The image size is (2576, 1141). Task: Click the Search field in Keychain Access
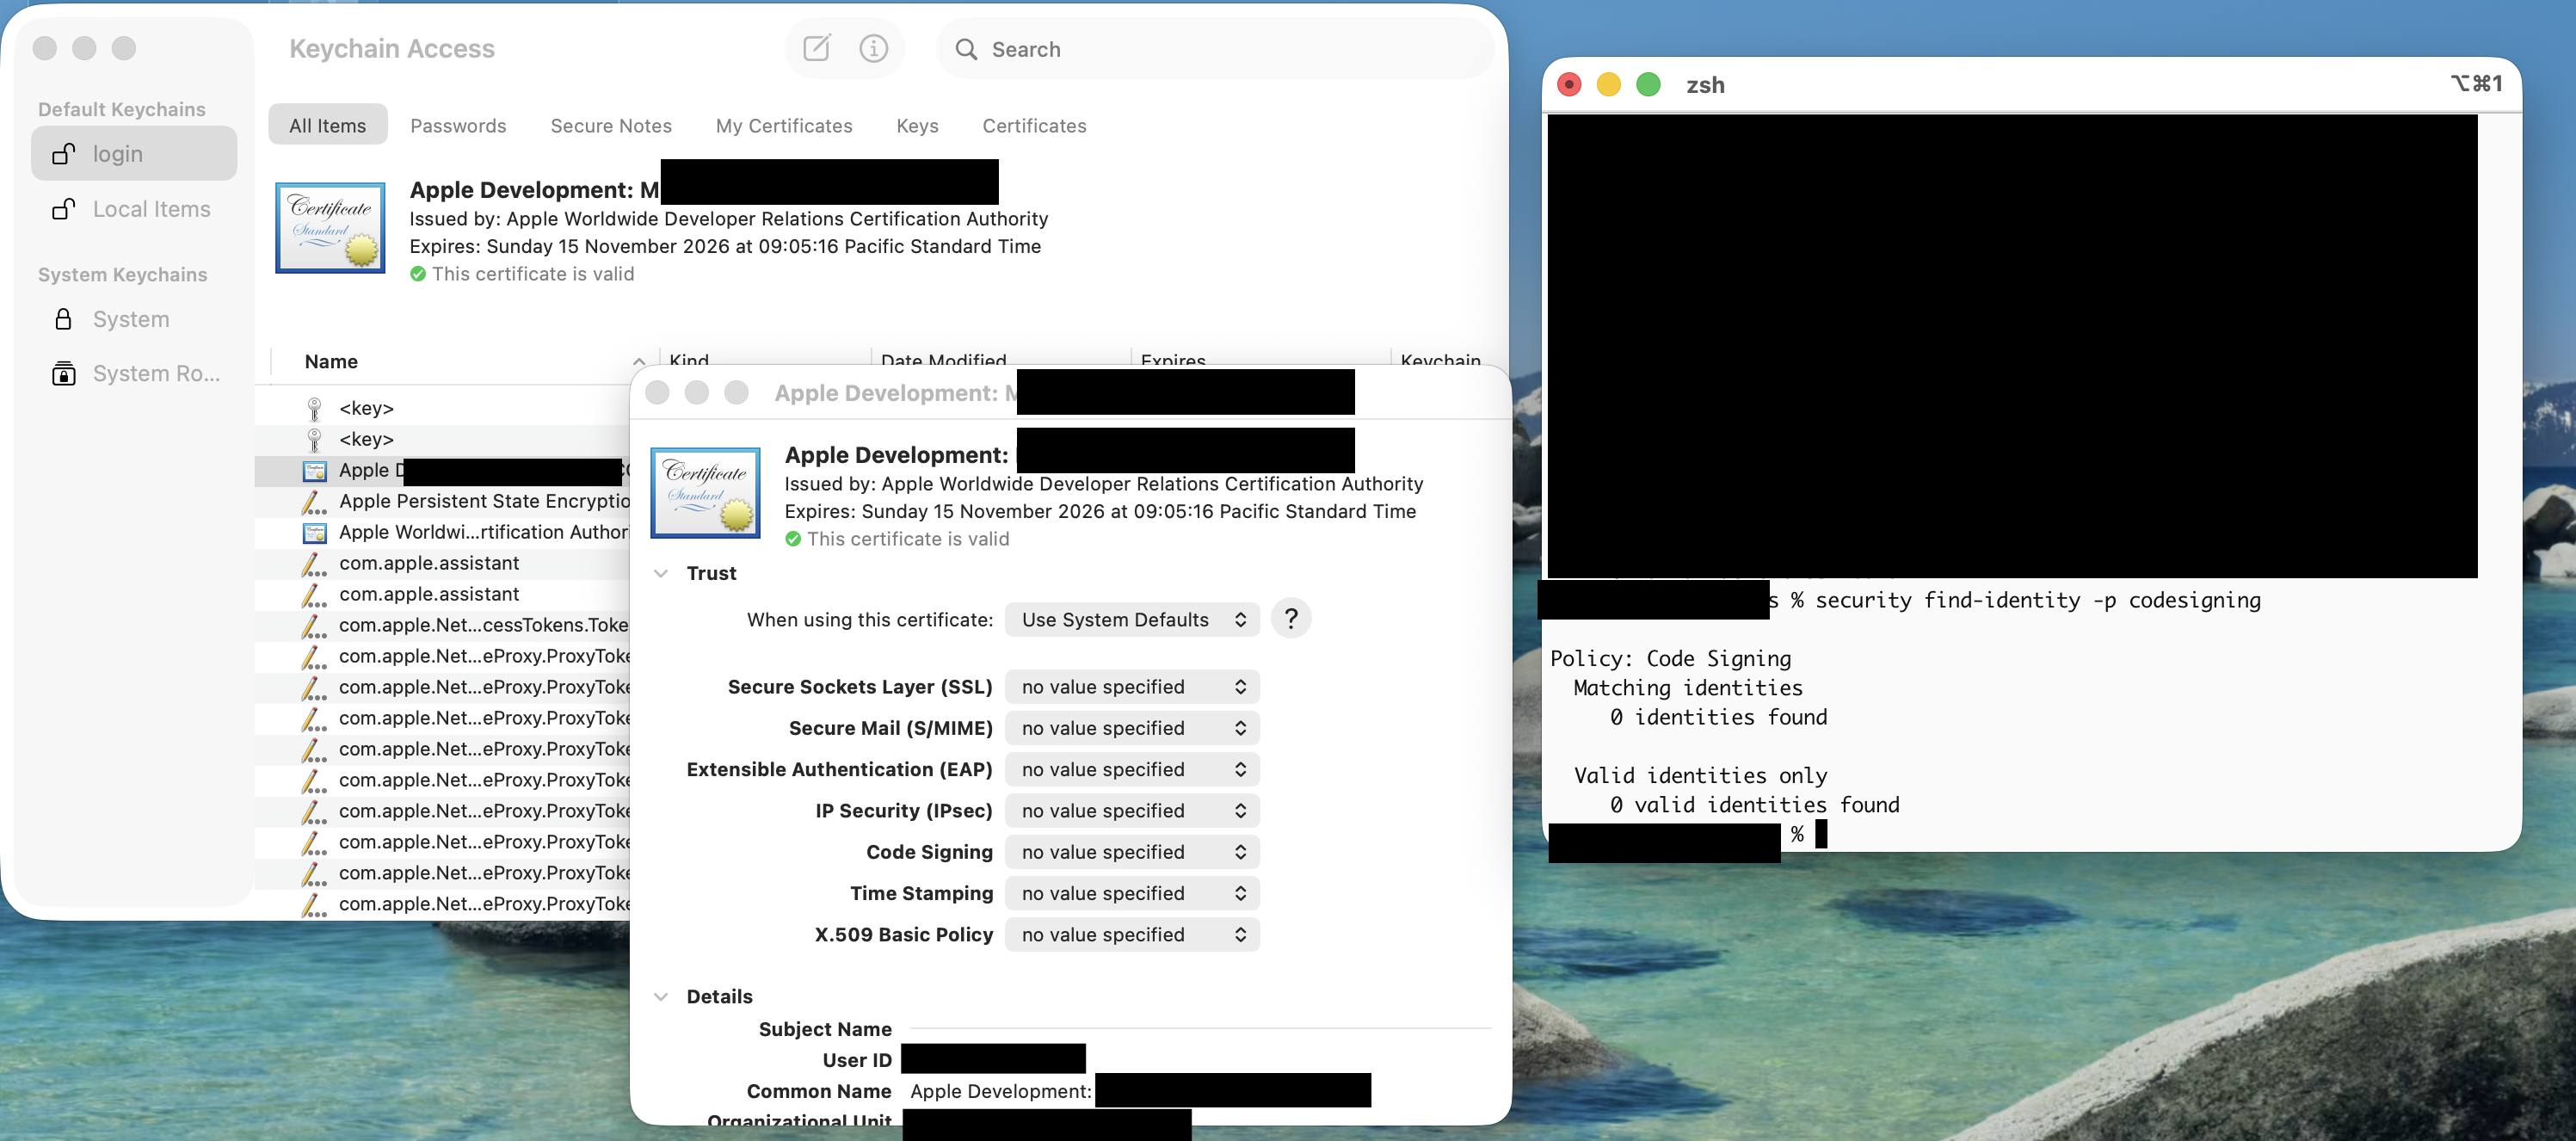(x=1214, y=49)
